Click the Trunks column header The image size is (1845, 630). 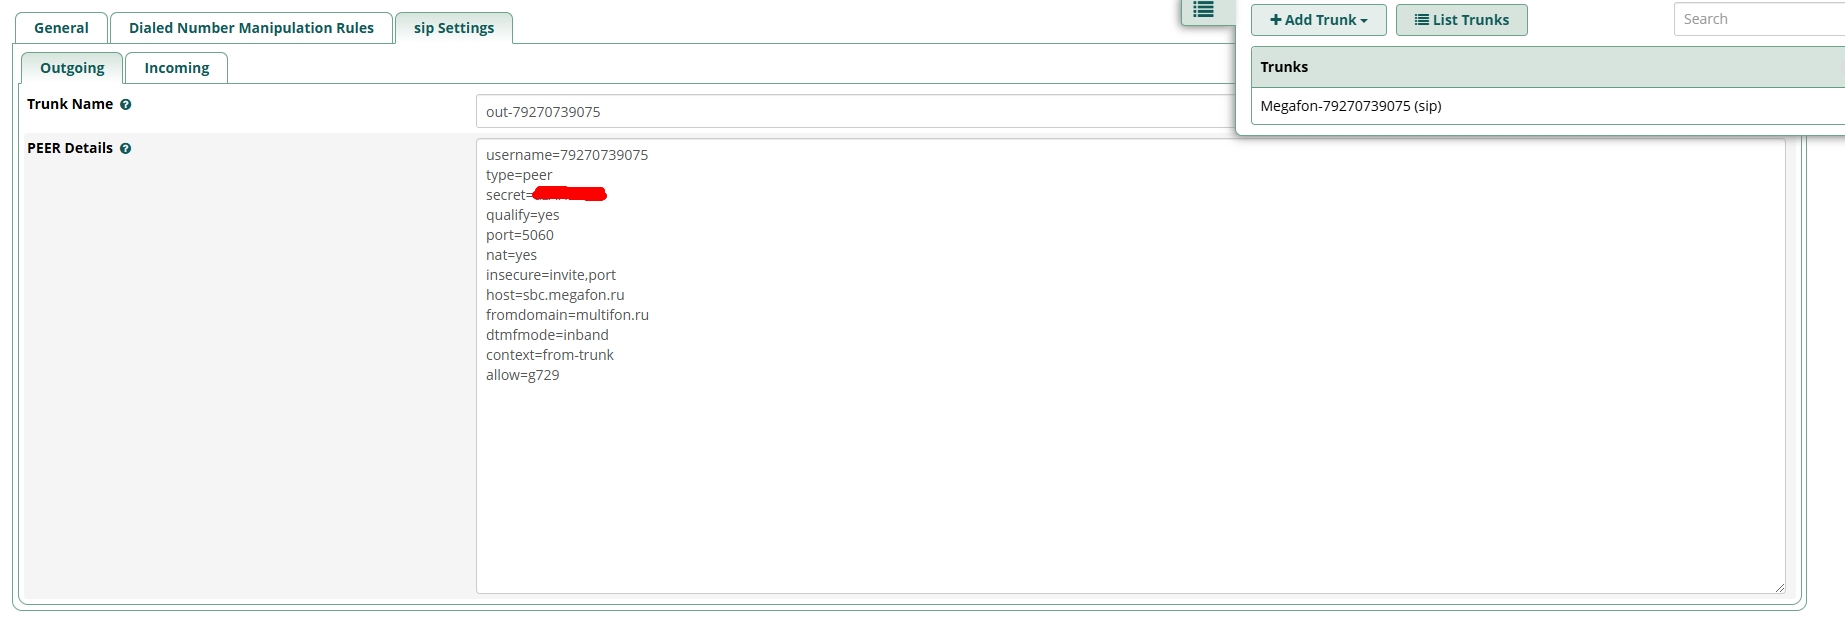[x=1284, y=67]
